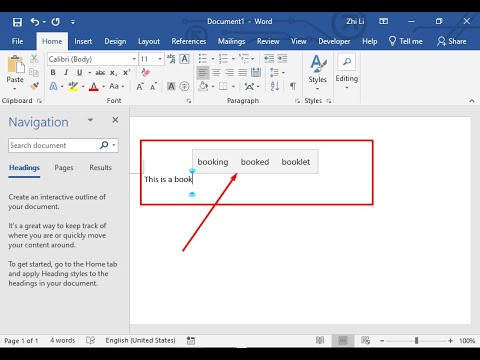The height and width of the screenshot is (360, 480).
Task: Open the paragraph shading color menu
Action: [x=213, y=87]
